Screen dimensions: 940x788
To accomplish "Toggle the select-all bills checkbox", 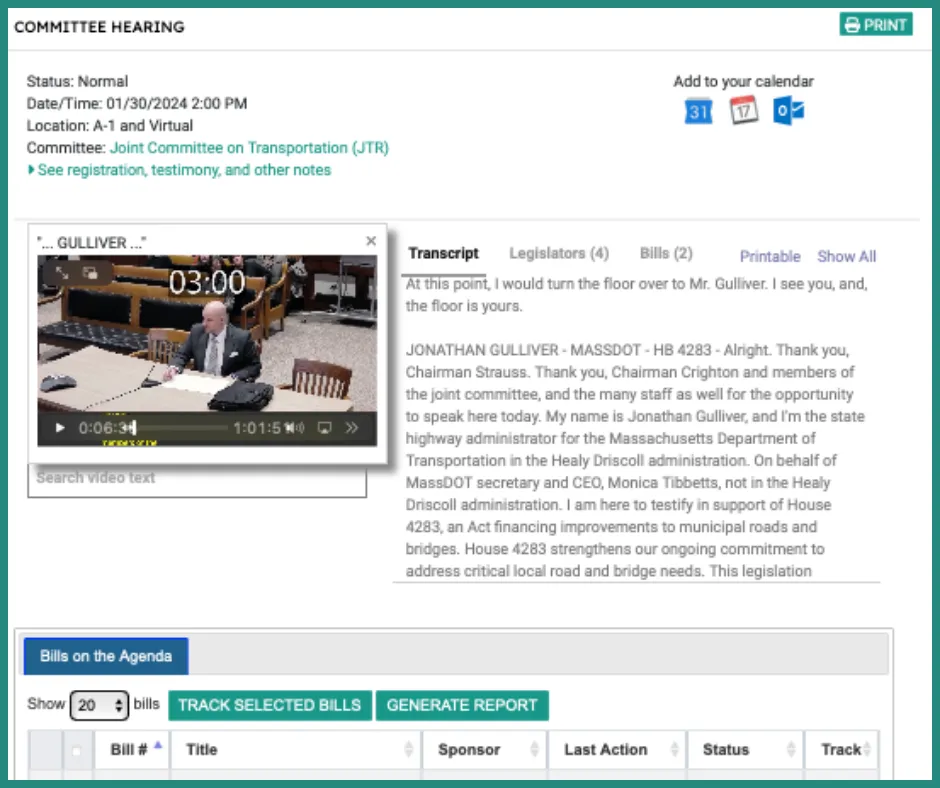I will click(x=77, y=750).
